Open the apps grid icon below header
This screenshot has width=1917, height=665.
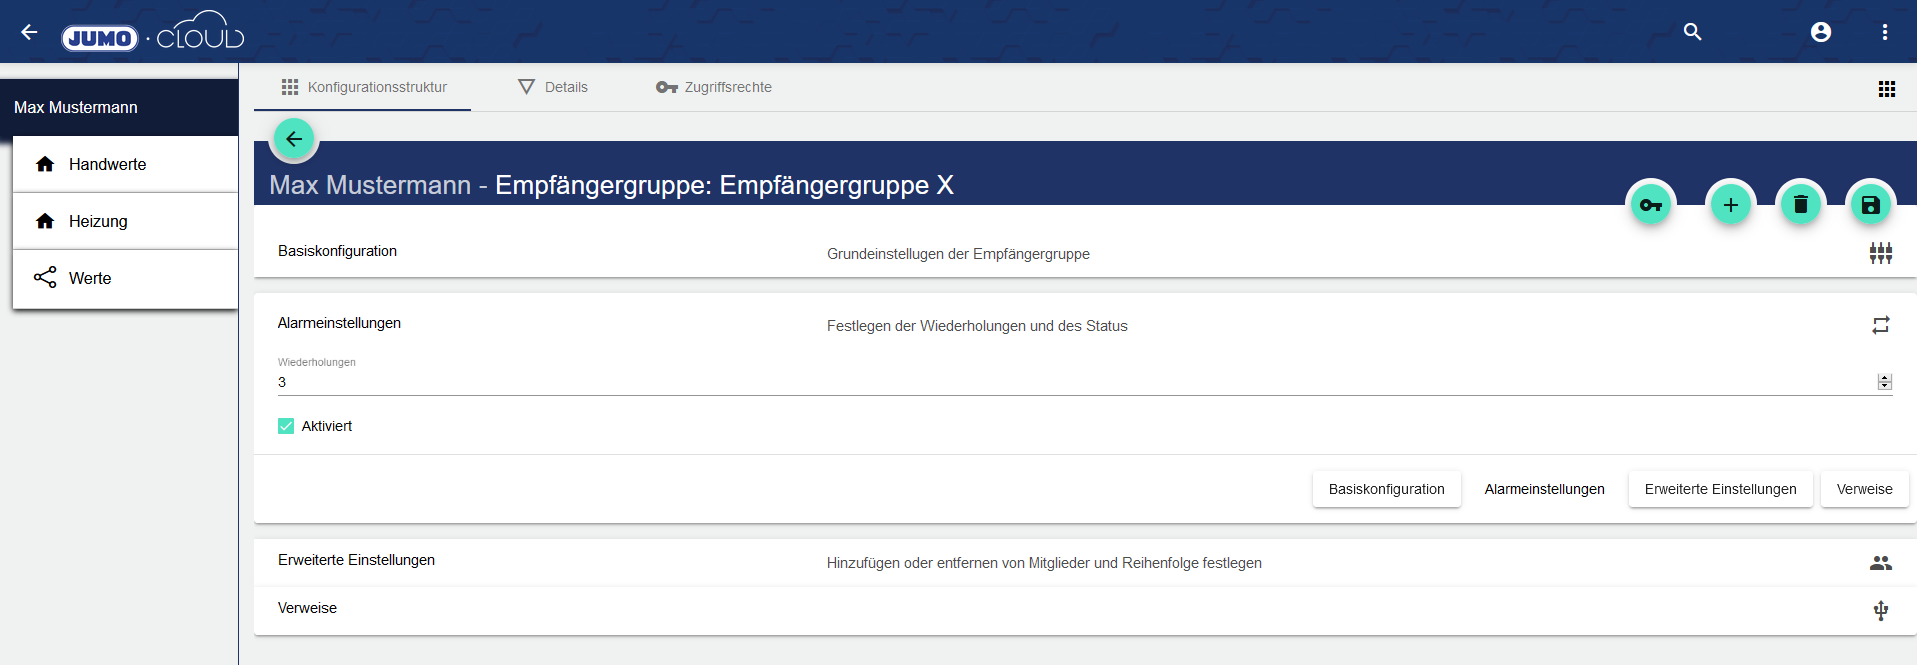(x=1886, y=89)
